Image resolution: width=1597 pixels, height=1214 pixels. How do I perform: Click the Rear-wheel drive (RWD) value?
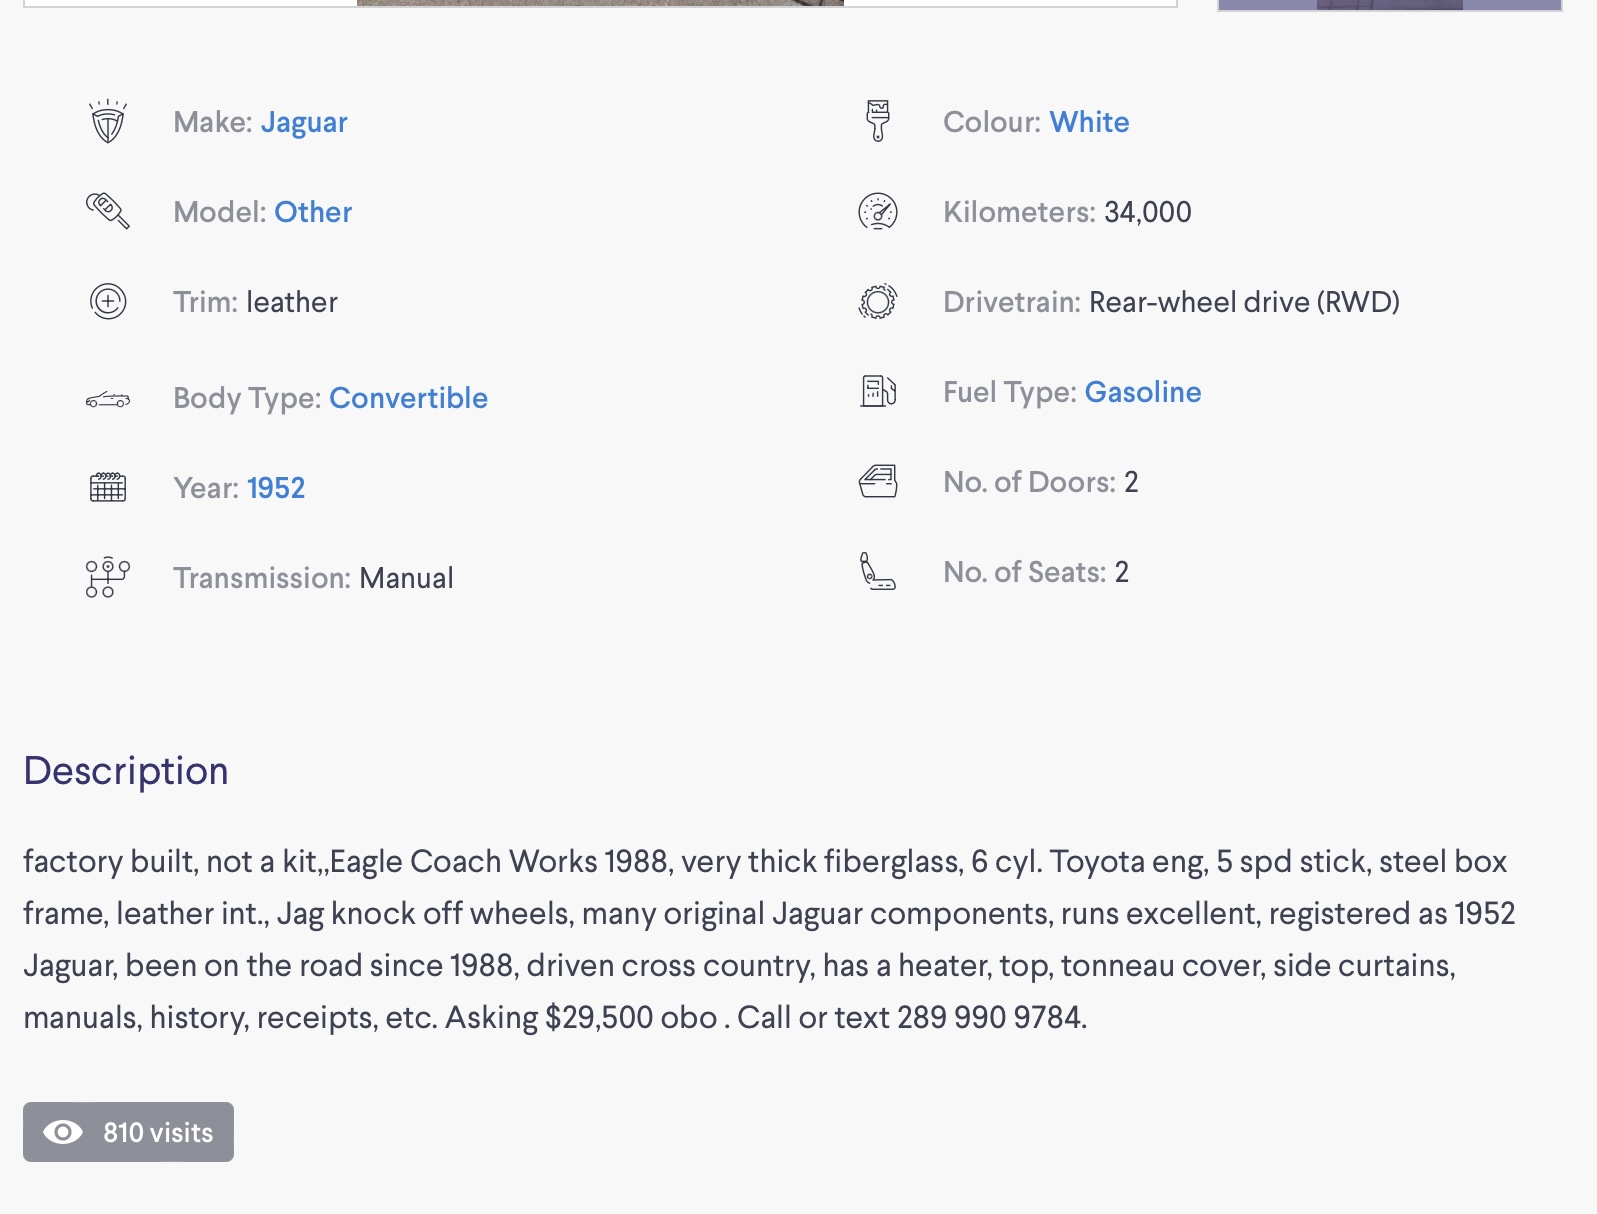point(1244,302)
